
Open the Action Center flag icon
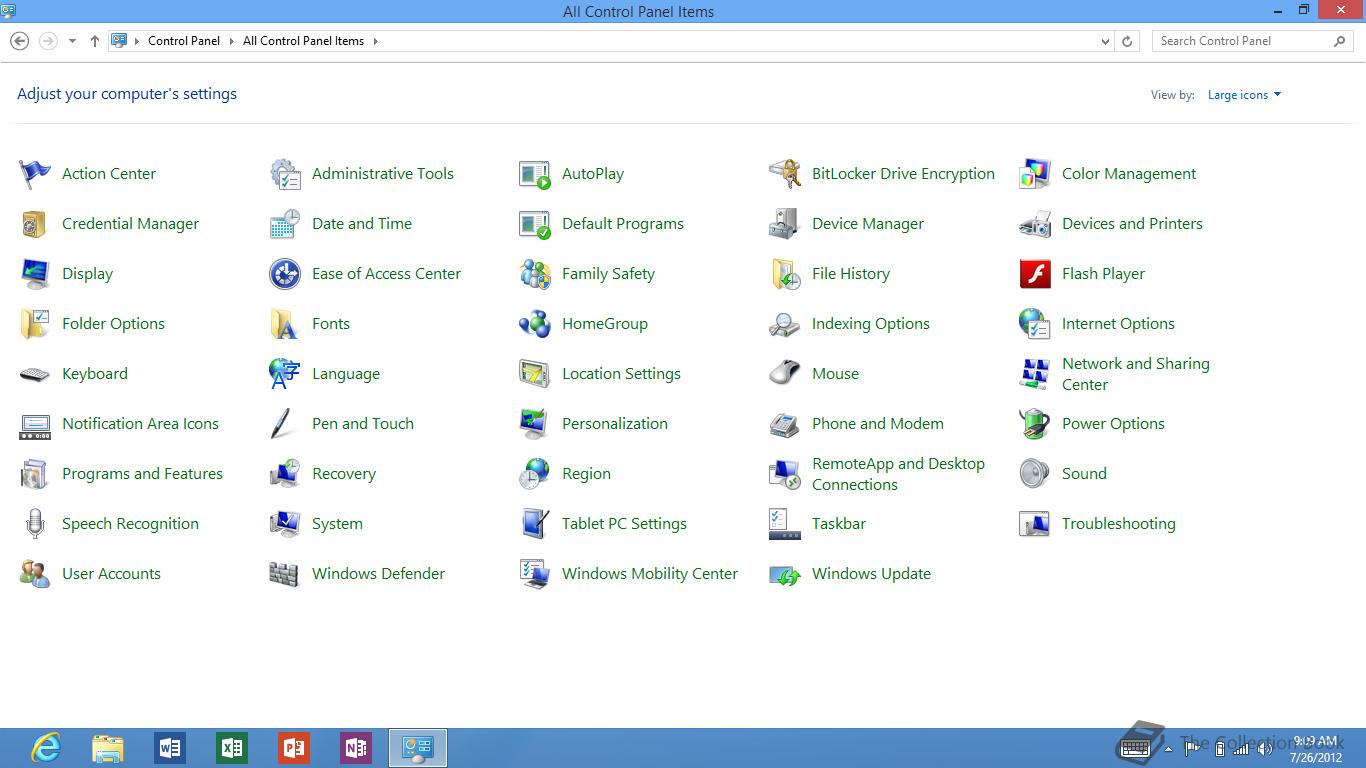click(35, 174)
